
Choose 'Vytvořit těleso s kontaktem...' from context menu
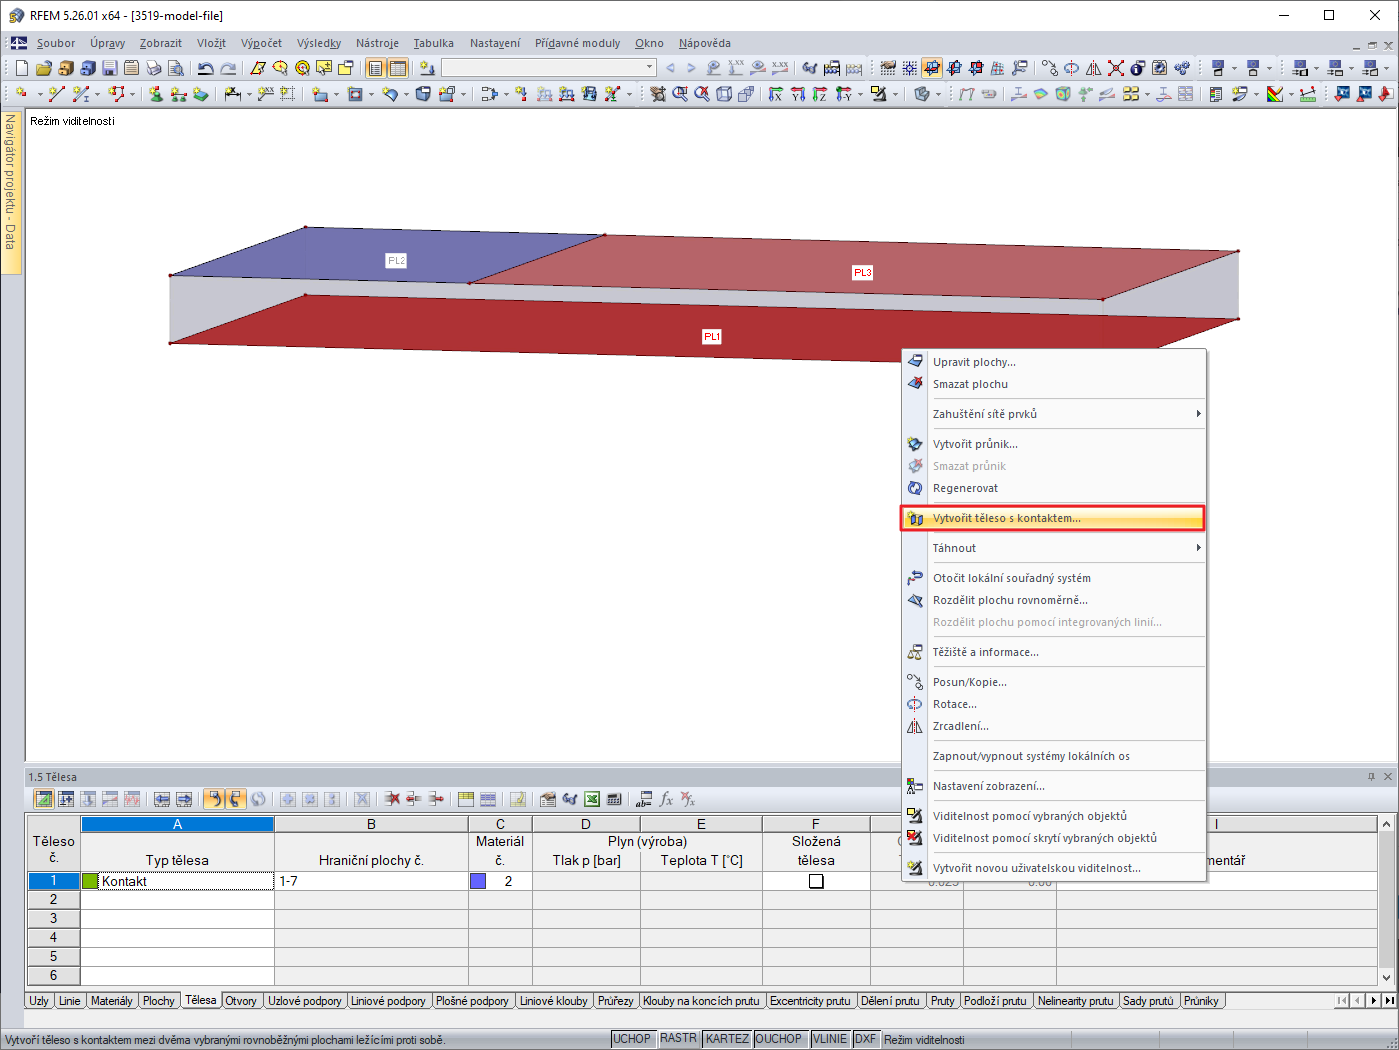tap(1054, 518)
